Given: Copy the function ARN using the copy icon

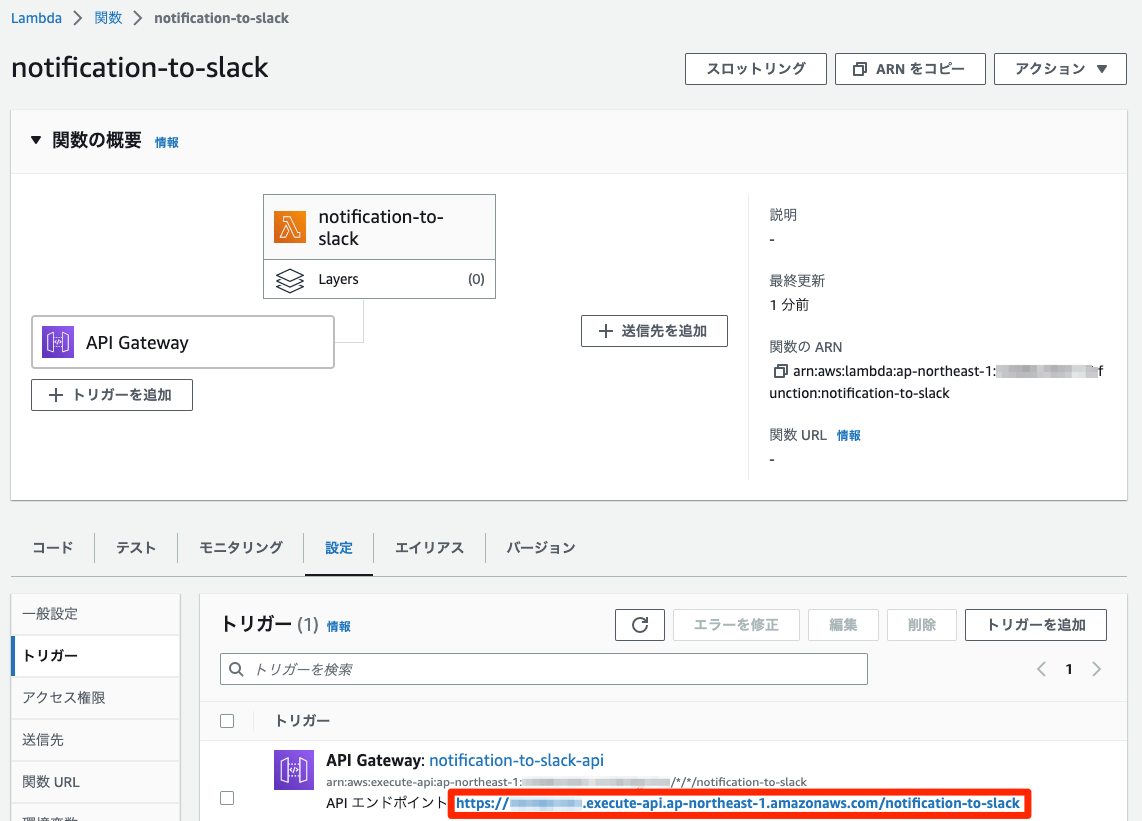Looking at the screenshot, I should click(x=780, y=372).
